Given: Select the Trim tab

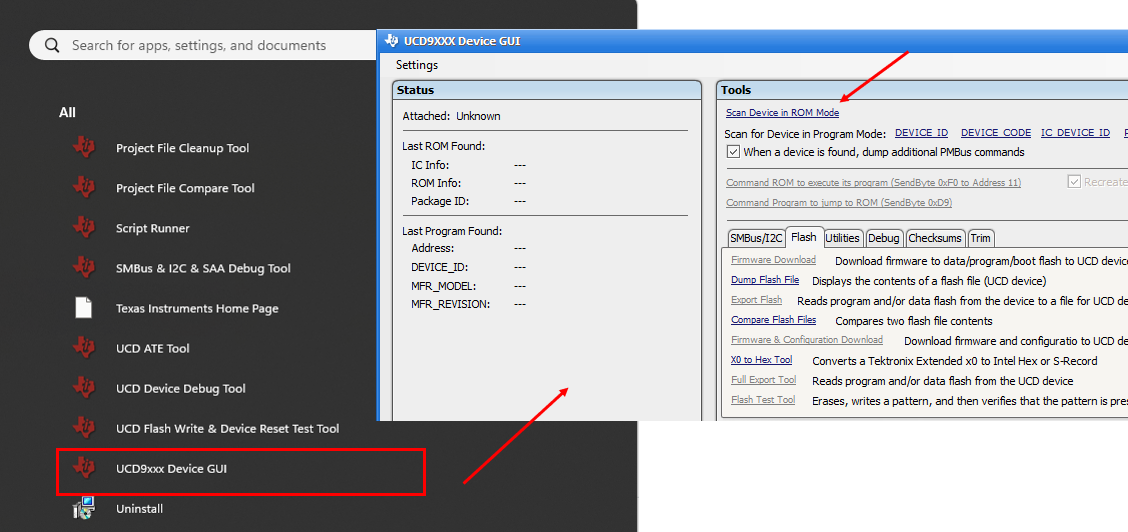Looking at the screenshot, I should point(981,238).
